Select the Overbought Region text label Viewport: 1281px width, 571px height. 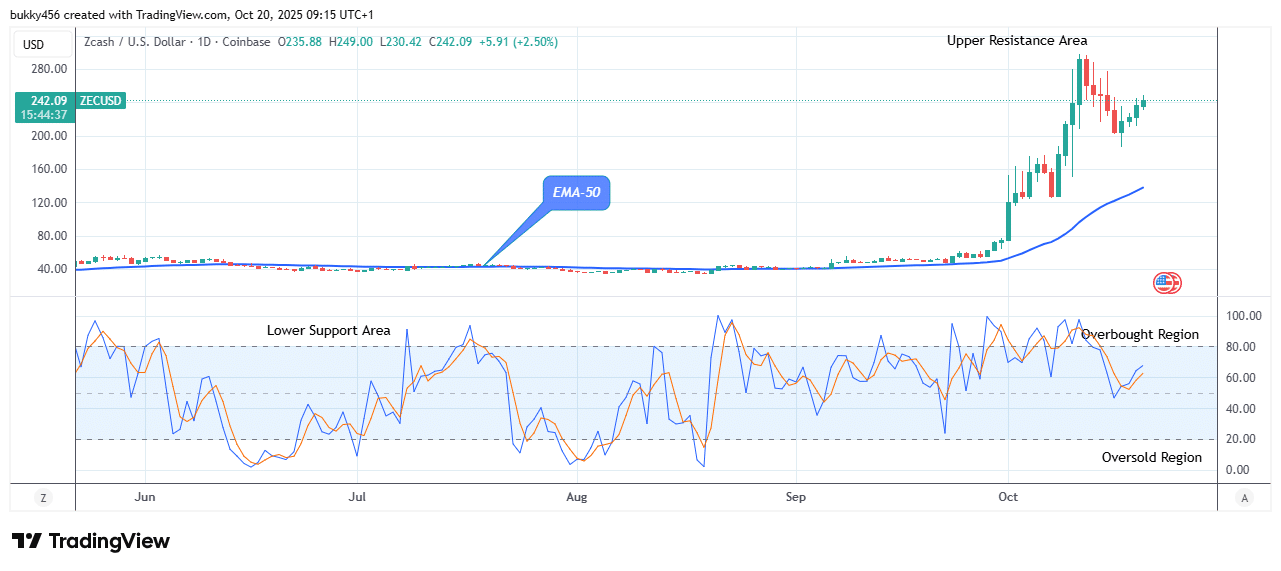click(1139, 335)
